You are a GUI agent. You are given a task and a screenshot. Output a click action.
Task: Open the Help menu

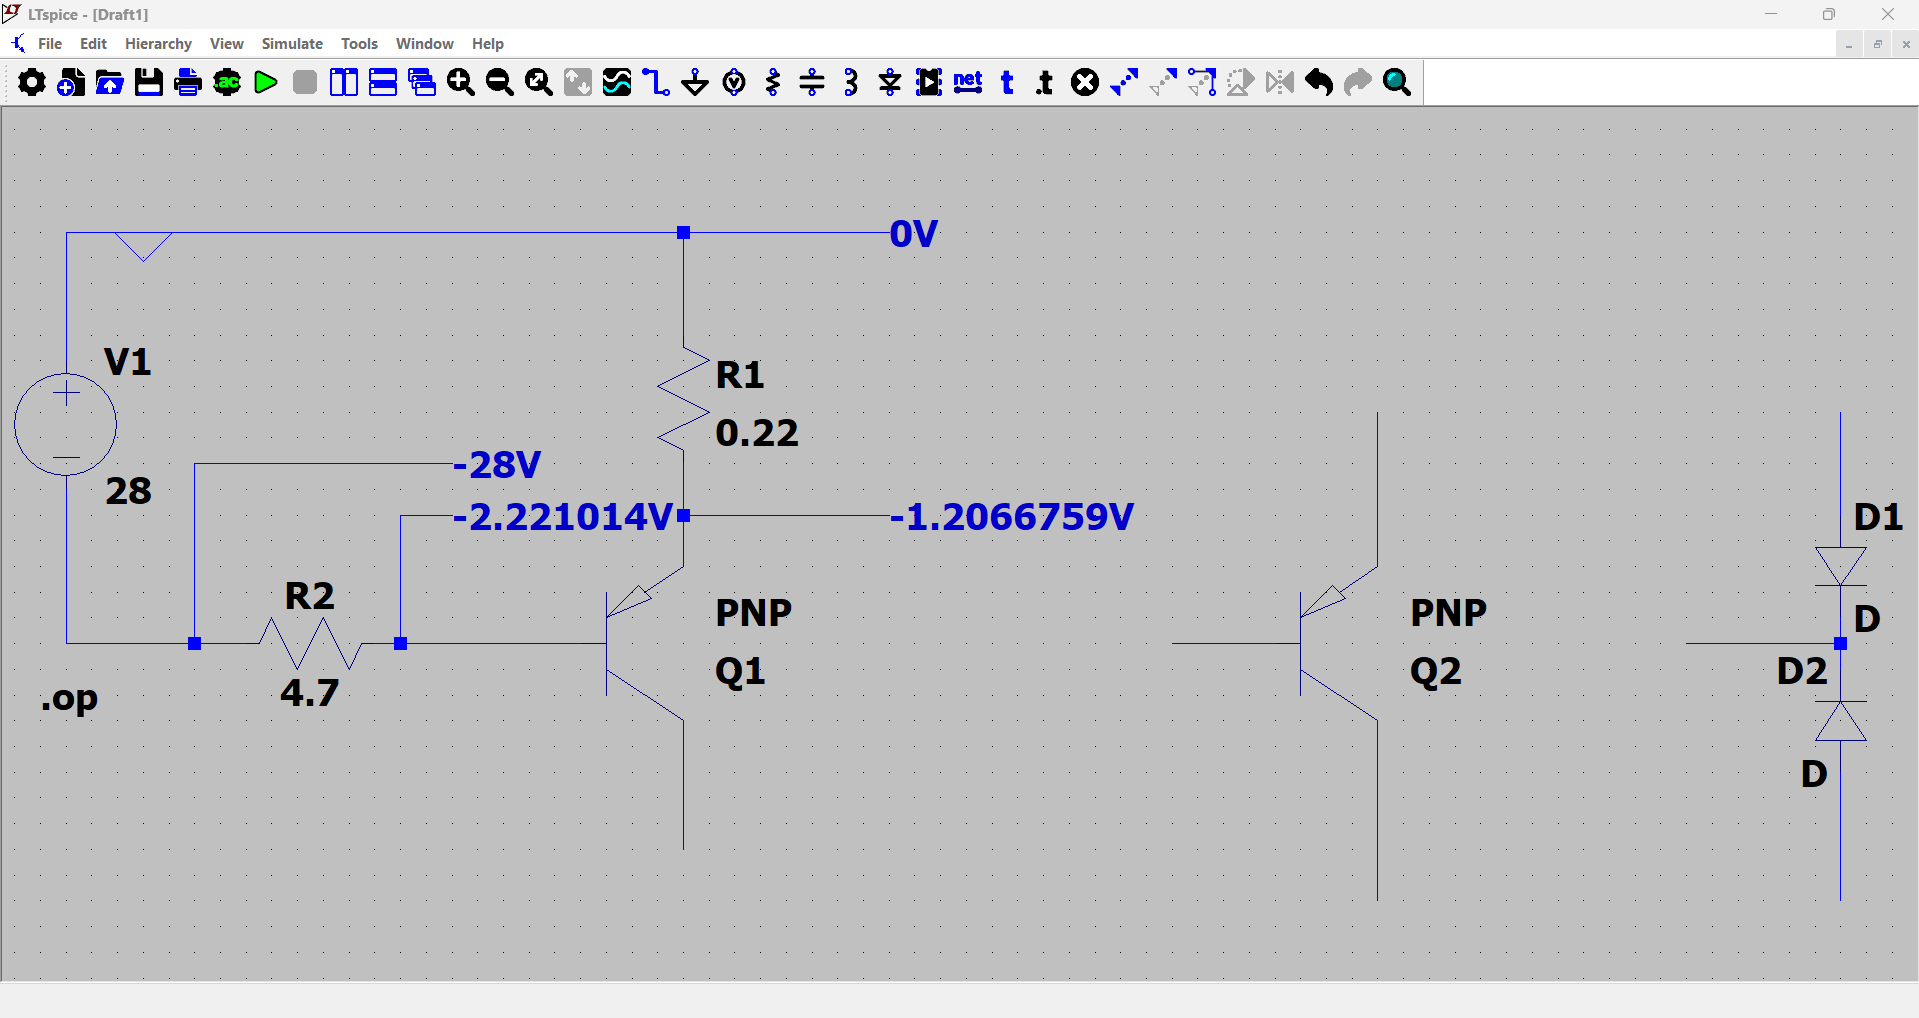pos(488,44)
